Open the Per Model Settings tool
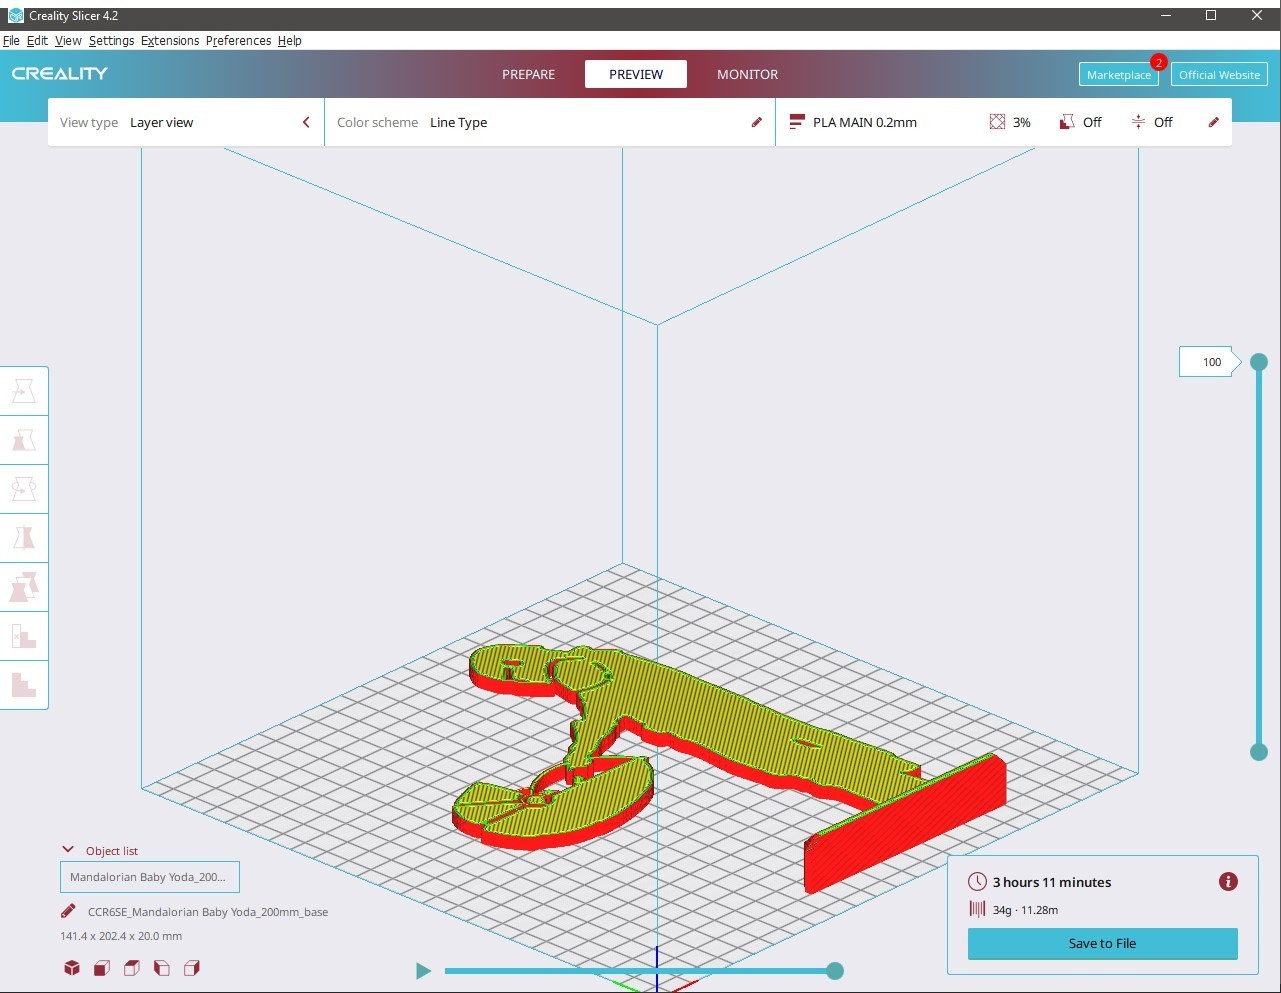This screenshot has height=993, width=1281. 24,587
